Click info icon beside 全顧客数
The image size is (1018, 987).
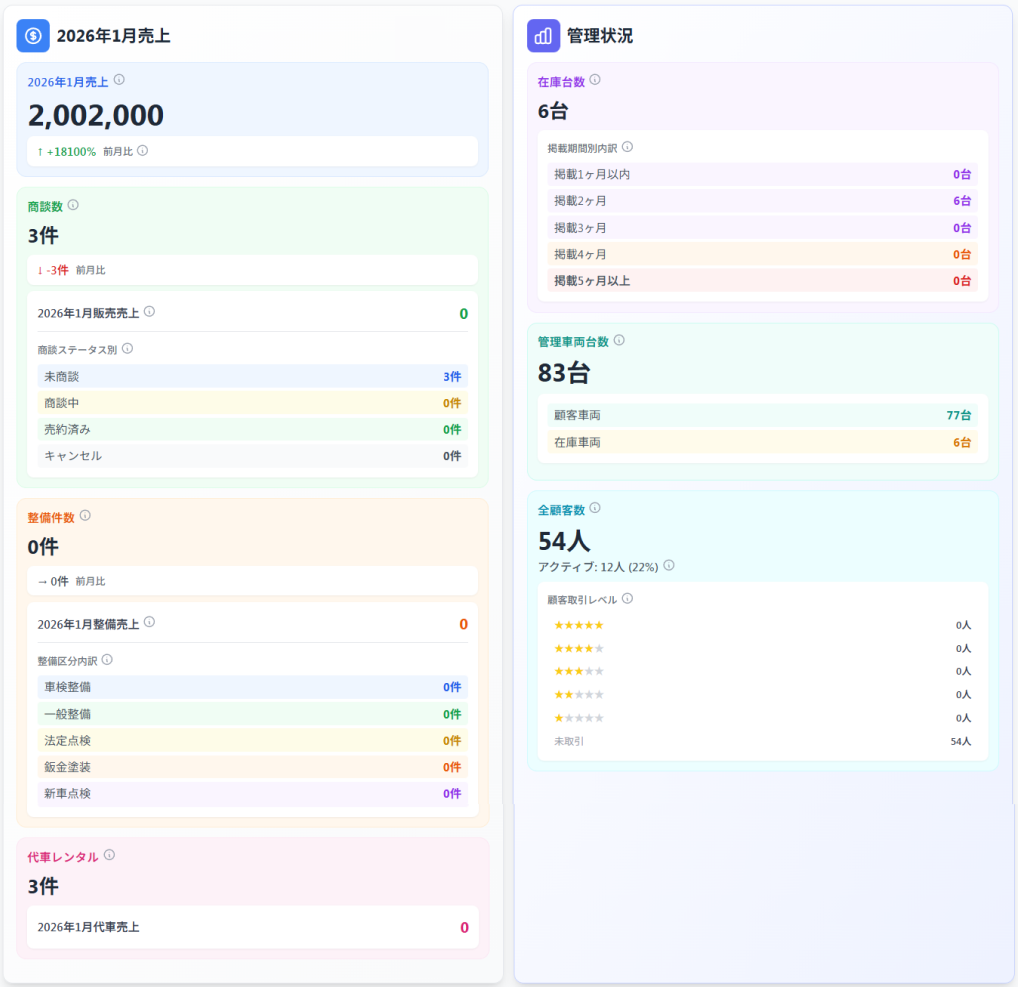pyautogui.click(x=595, y=509)
